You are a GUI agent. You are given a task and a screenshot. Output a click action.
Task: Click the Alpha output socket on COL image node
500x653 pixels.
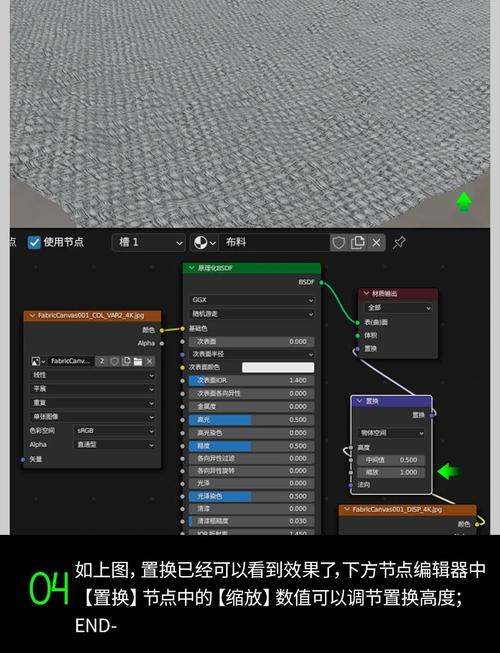[x=162, y=344]
